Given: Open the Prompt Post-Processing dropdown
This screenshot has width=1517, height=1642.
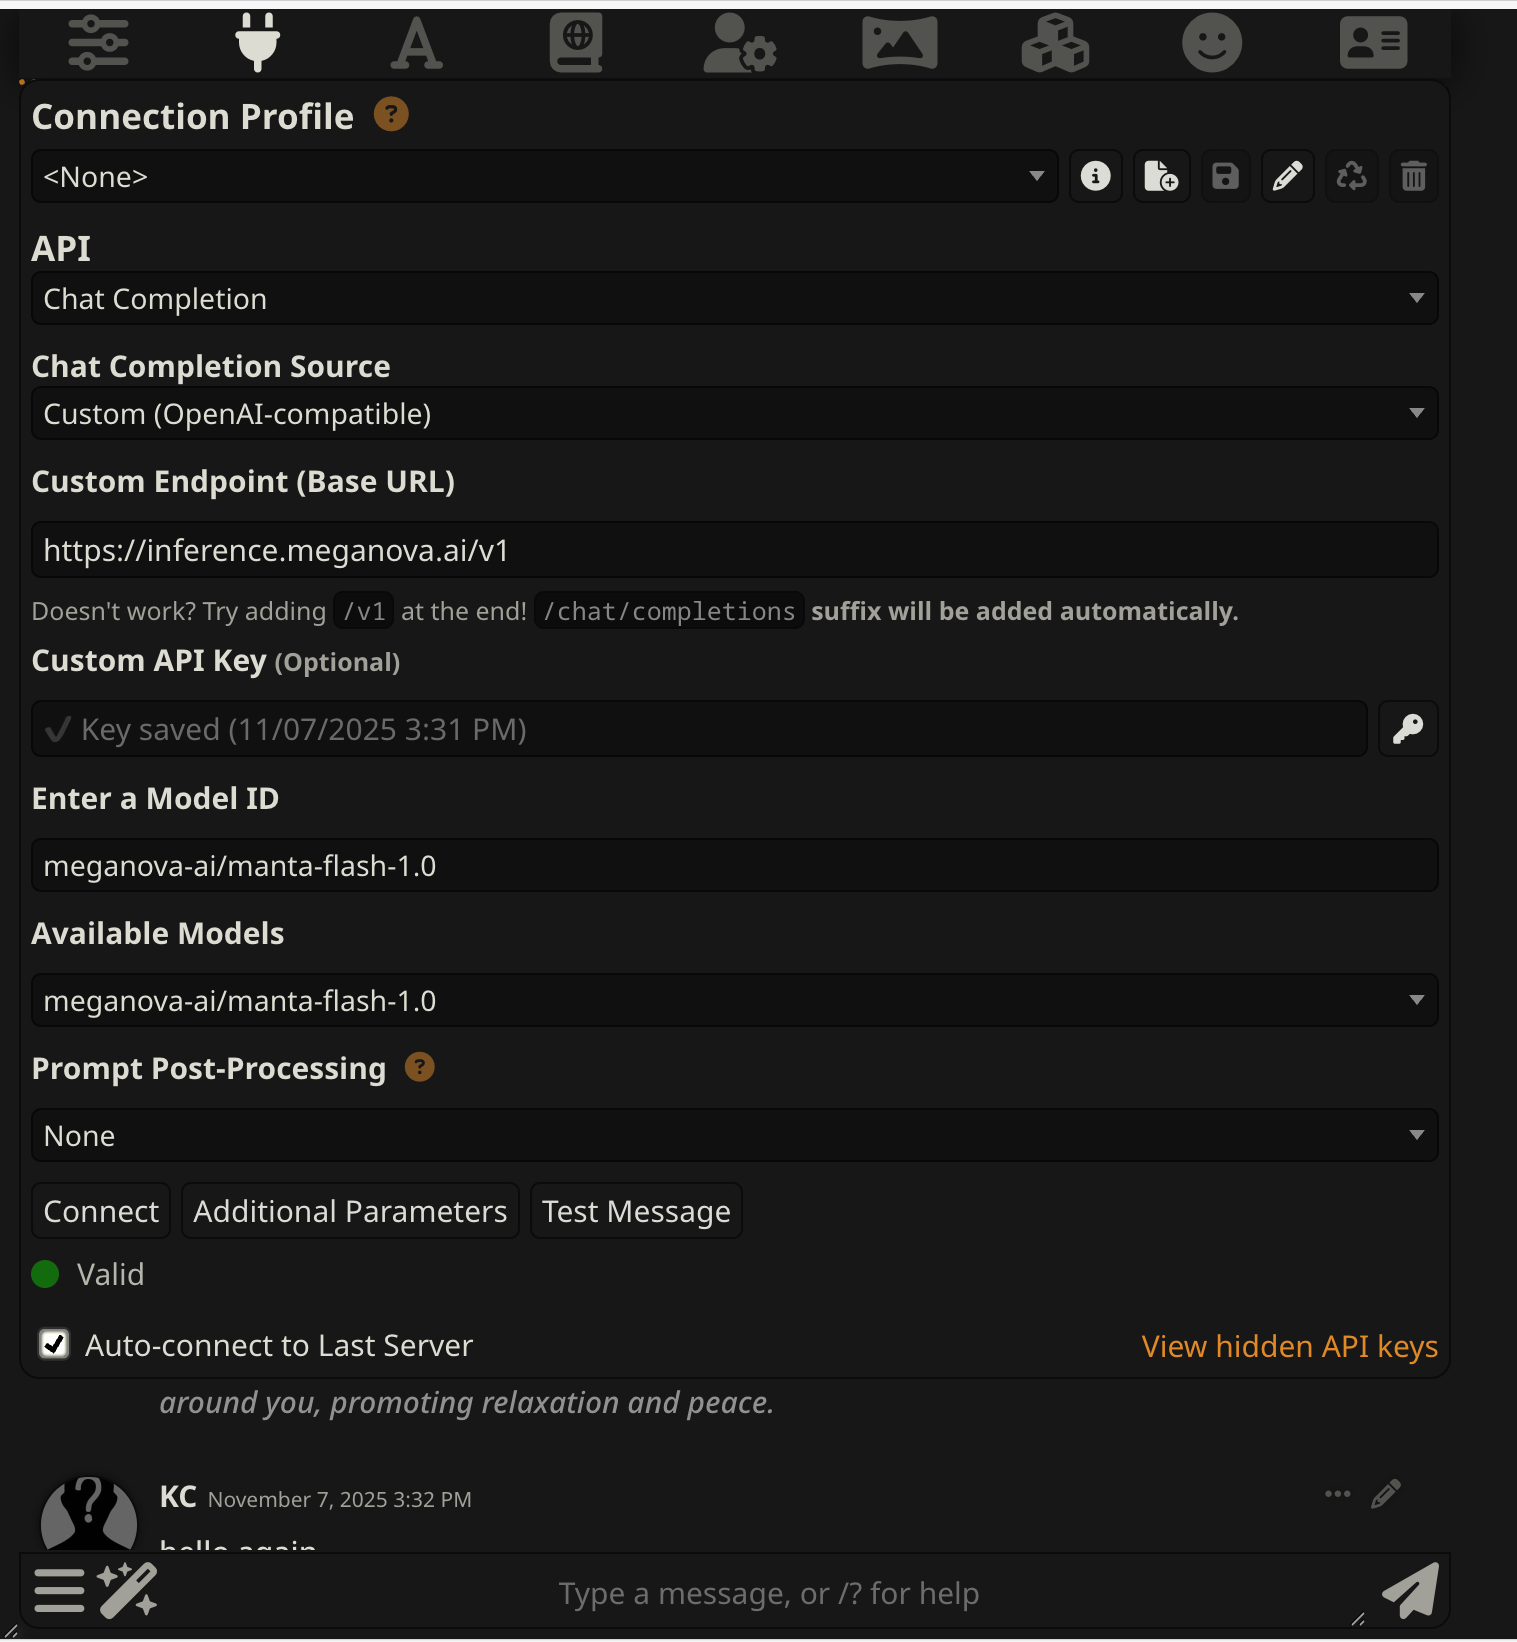Looking at the screenshot, I should (x=734, y=1136).
